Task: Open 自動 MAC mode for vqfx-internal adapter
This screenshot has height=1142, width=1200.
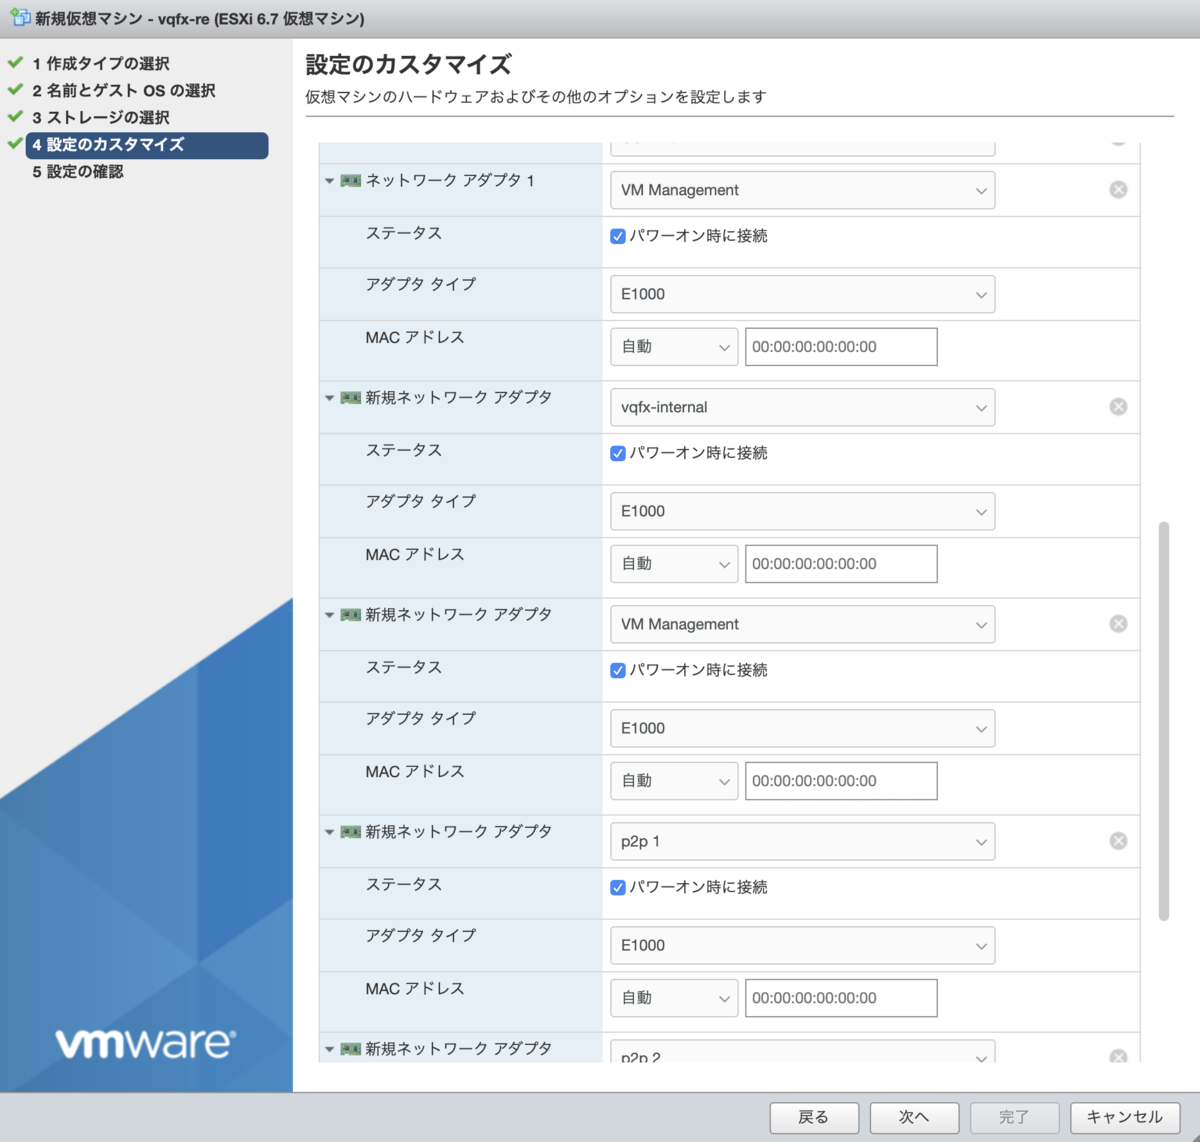Action: (674, 564)
